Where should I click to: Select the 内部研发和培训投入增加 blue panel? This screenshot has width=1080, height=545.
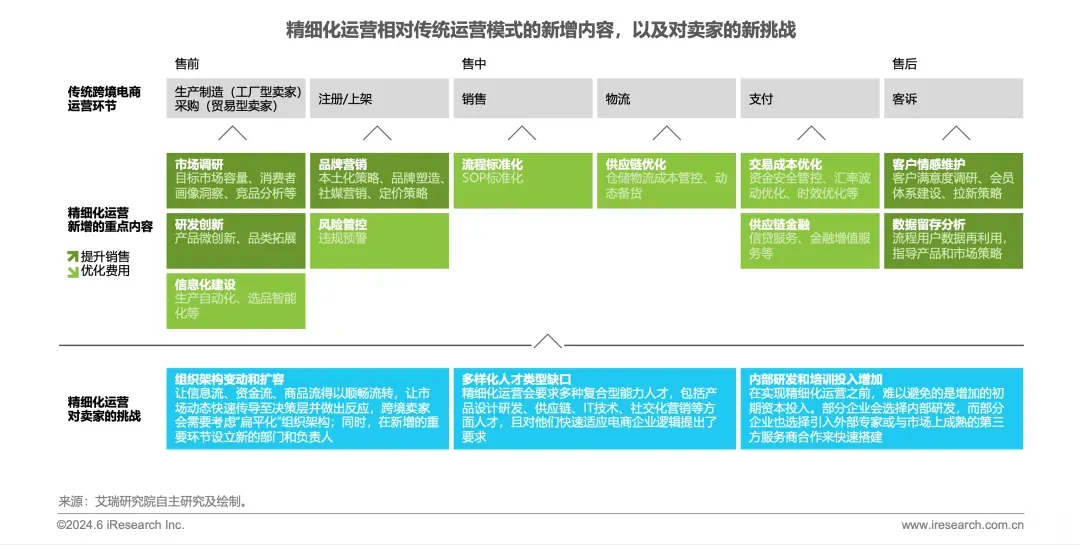882,409
